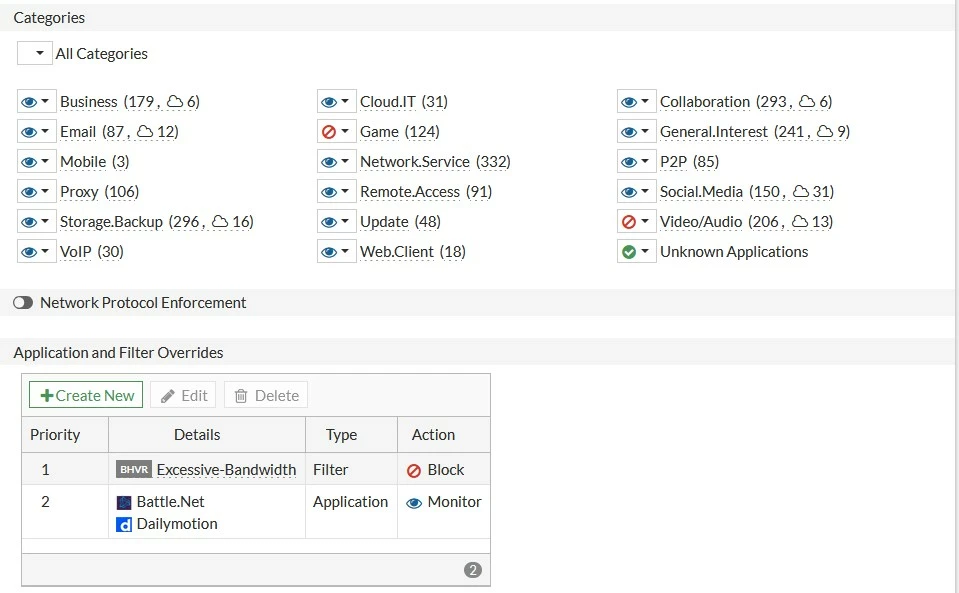This screenshot has width=959, height=593.
Task: Click the Business category label
Action: (89, 101)
